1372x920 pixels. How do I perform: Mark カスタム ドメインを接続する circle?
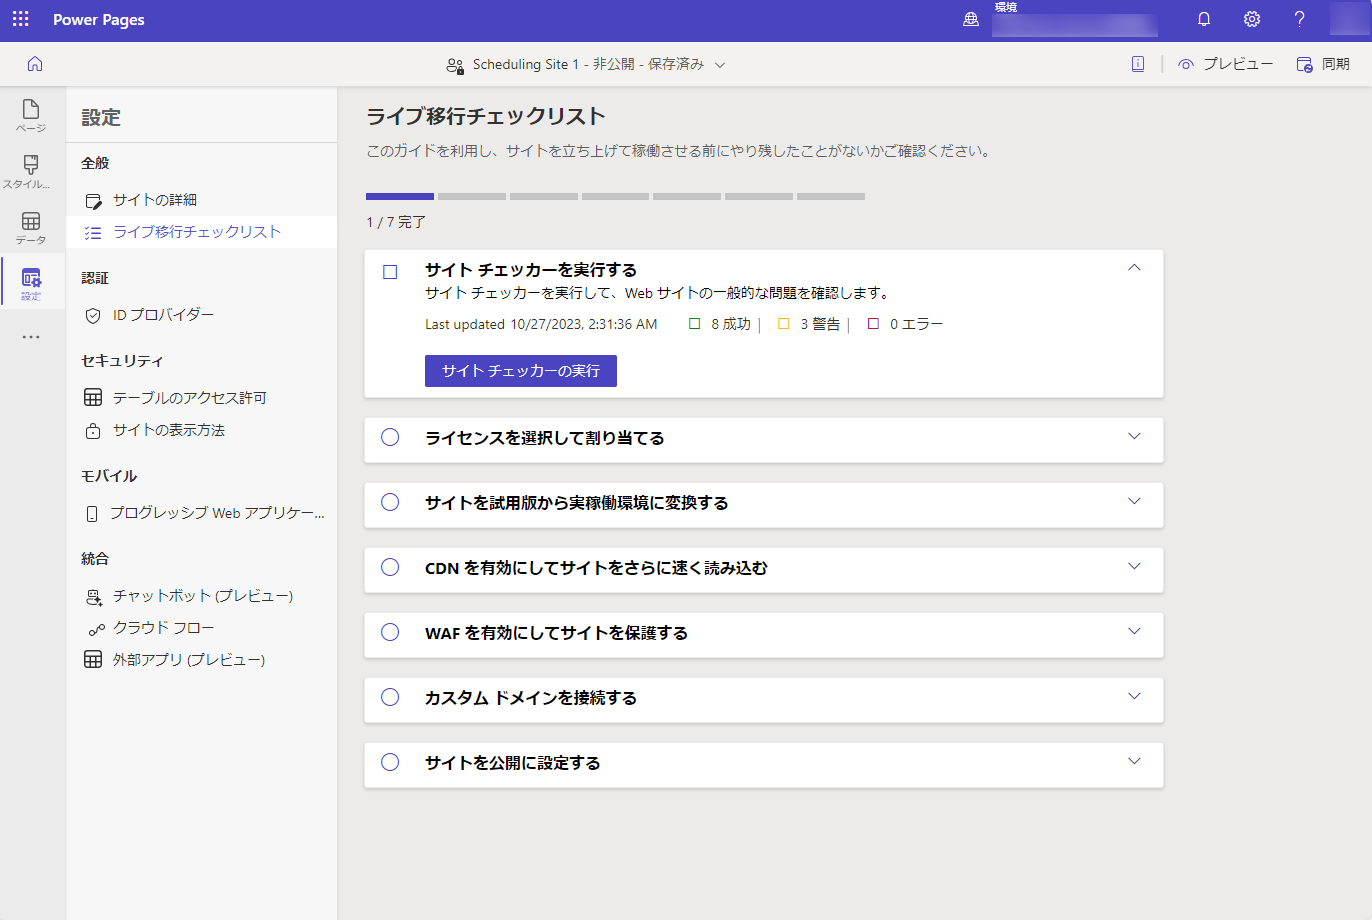[390, 697]
